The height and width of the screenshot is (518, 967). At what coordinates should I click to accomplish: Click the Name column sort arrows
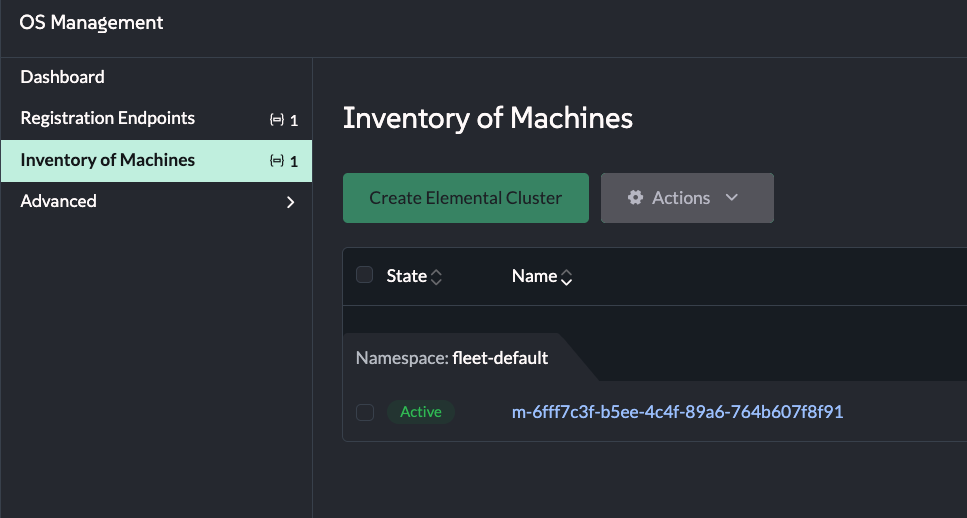point(566,278)
